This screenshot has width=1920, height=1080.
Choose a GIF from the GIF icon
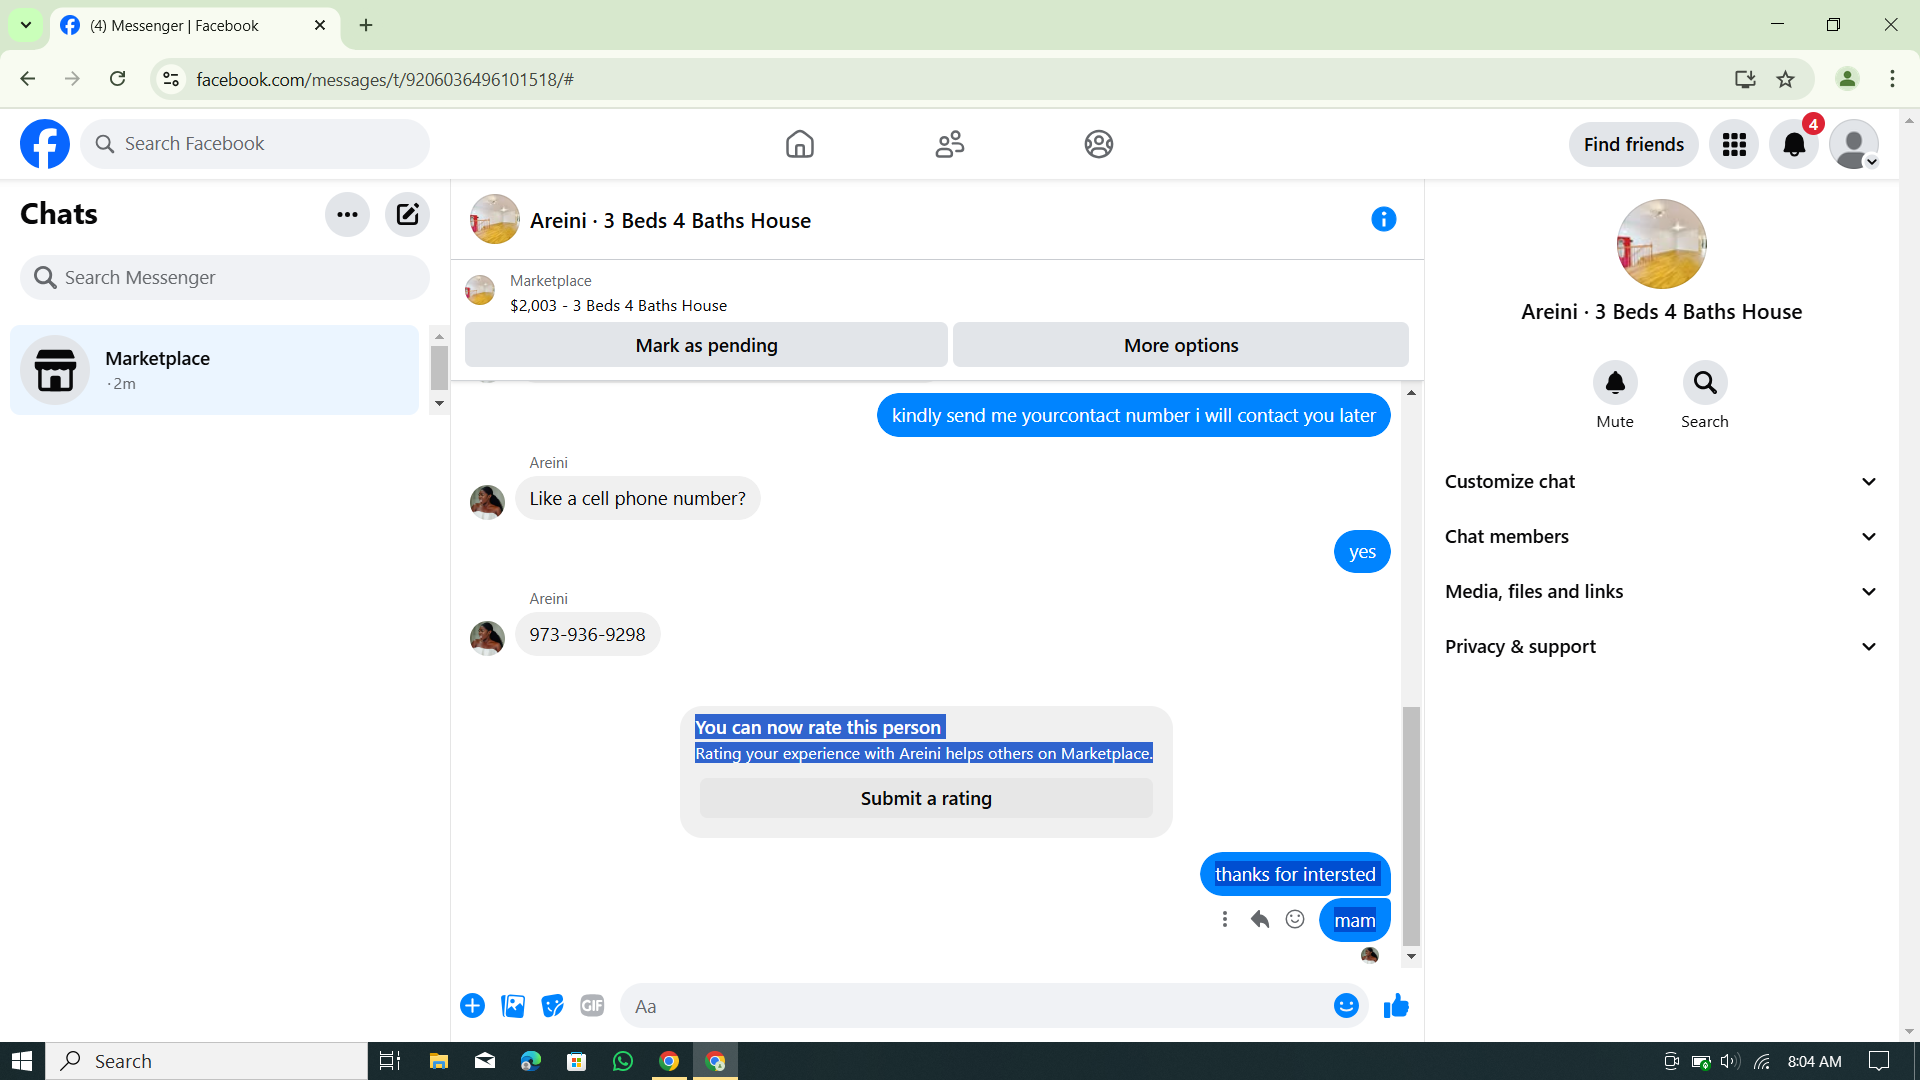(x=592, y=1006)
